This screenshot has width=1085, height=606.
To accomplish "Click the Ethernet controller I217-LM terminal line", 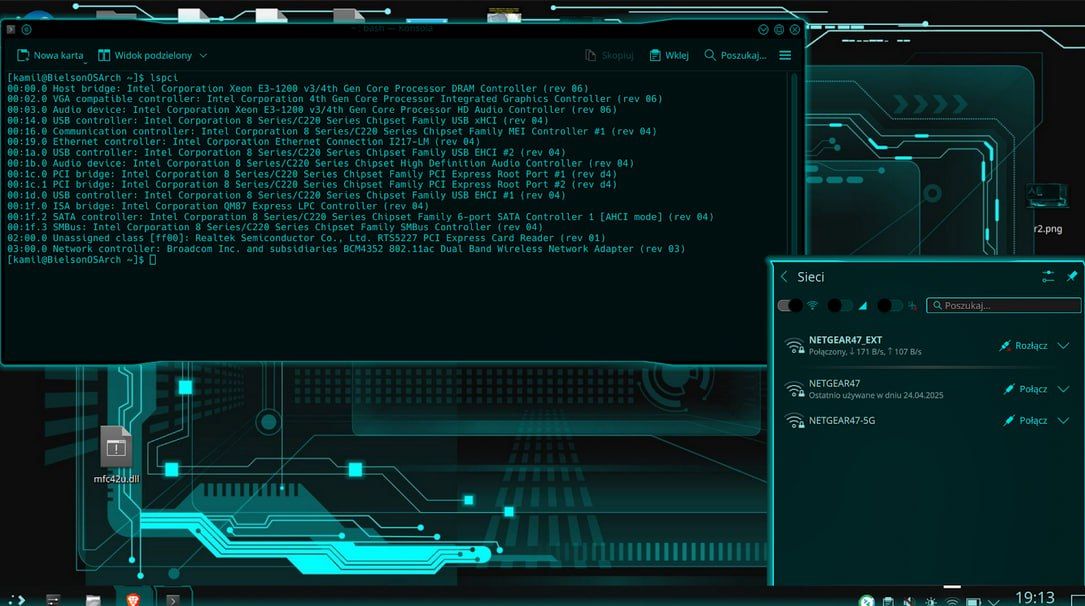I will tap(244, 141).
